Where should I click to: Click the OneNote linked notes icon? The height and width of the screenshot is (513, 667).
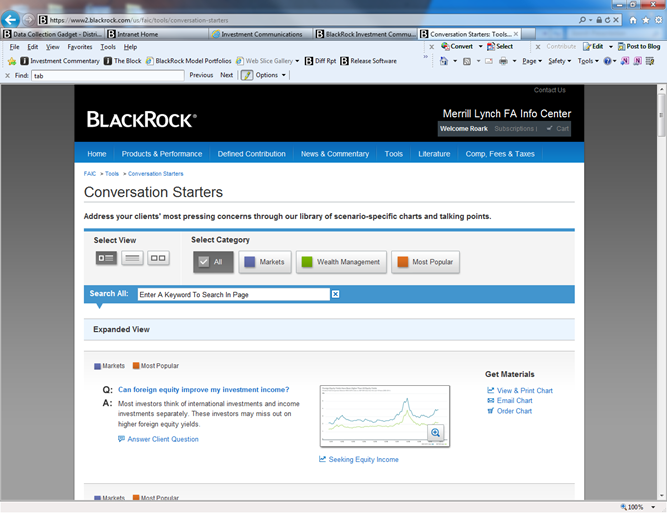637,61
